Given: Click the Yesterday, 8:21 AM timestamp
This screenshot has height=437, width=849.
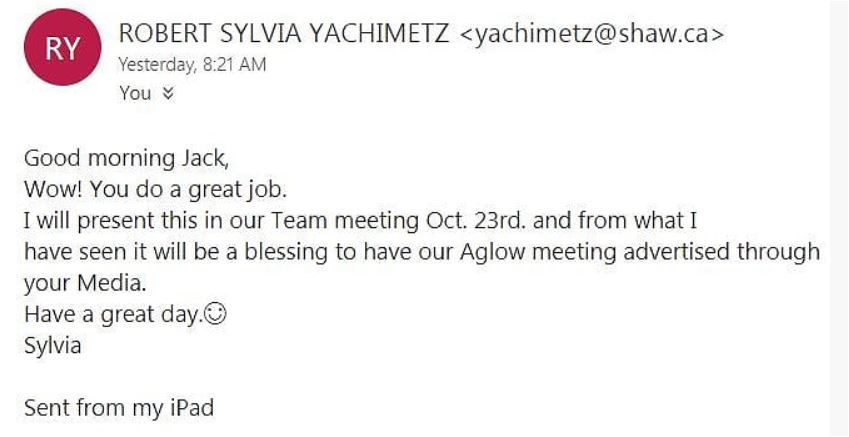Looking at the screenshot, I should [x=191, y=65].
